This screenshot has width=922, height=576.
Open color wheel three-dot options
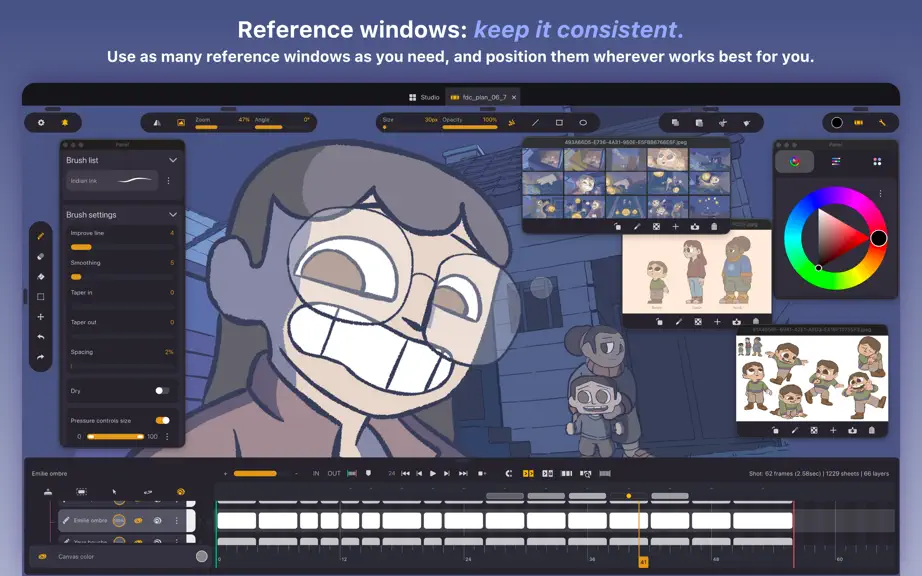point(880,193)
